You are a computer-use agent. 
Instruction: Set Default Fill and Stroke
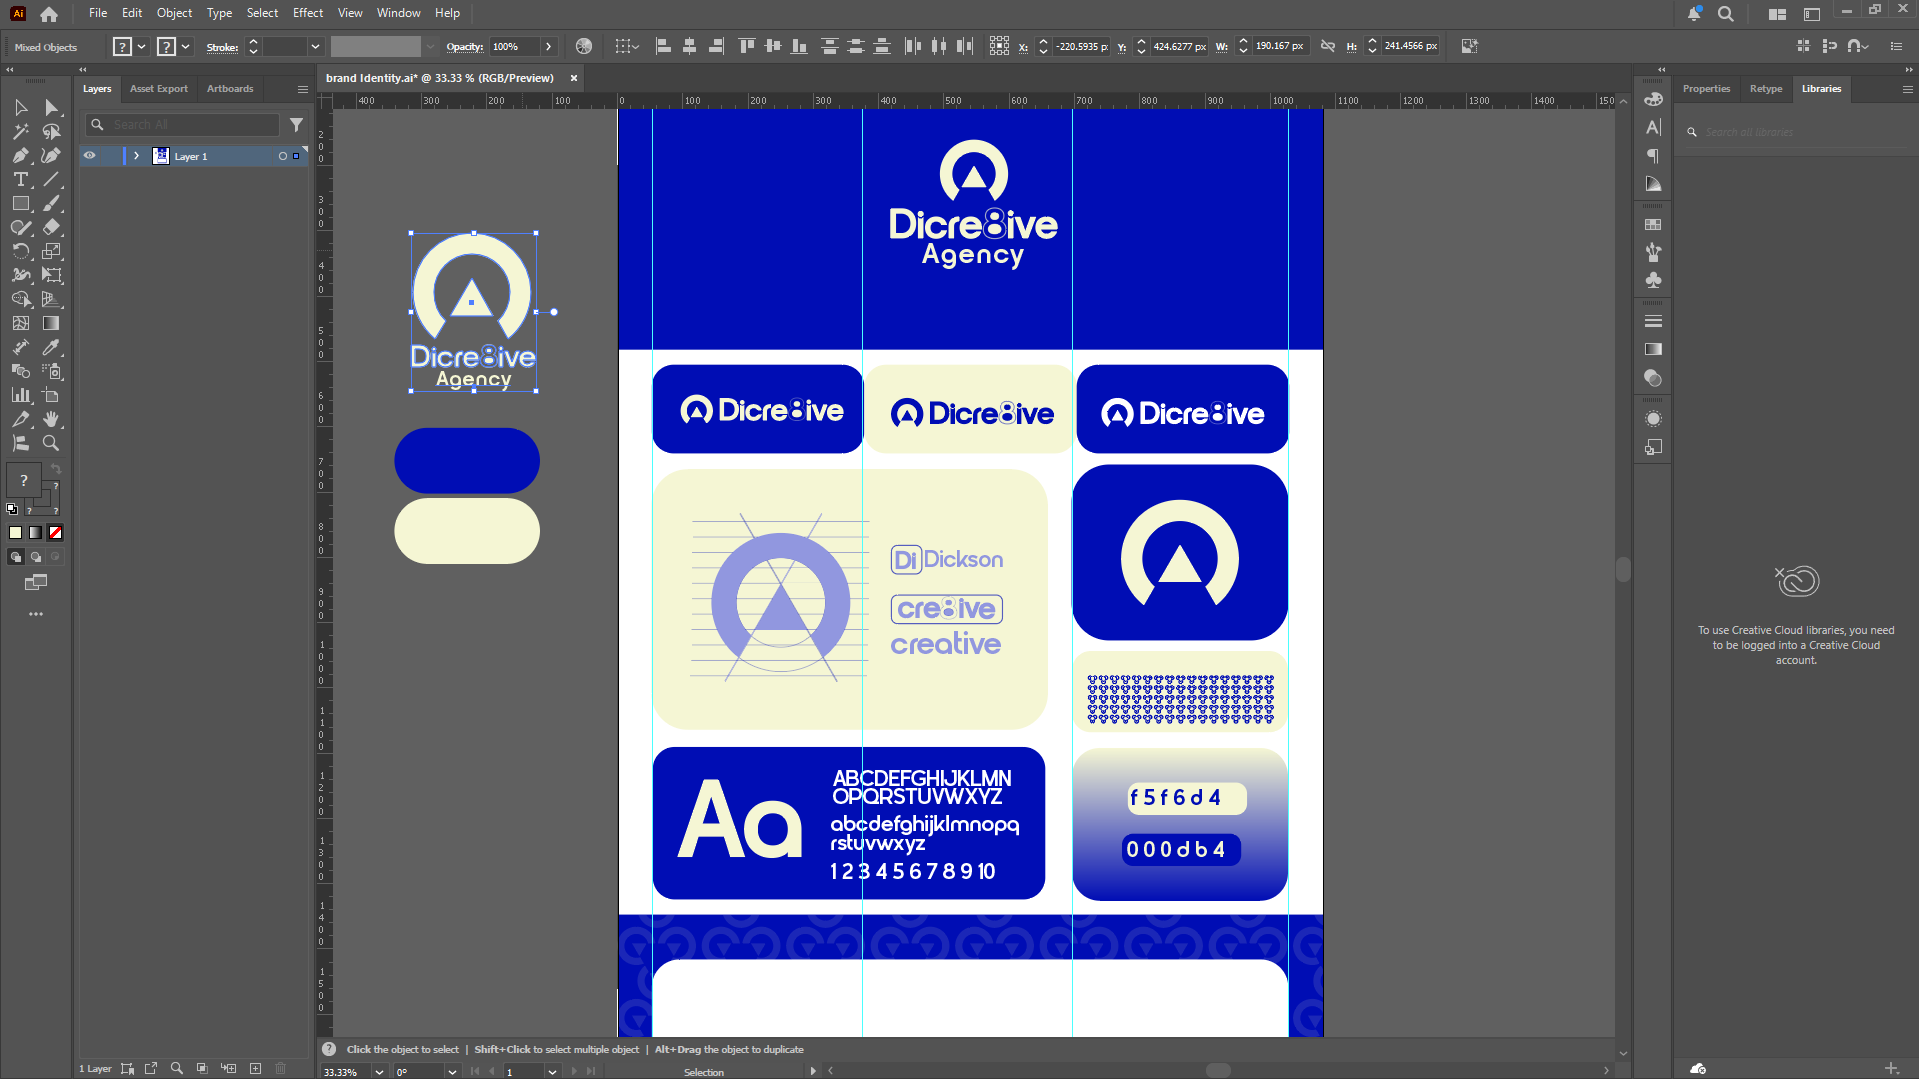(12, 509)
